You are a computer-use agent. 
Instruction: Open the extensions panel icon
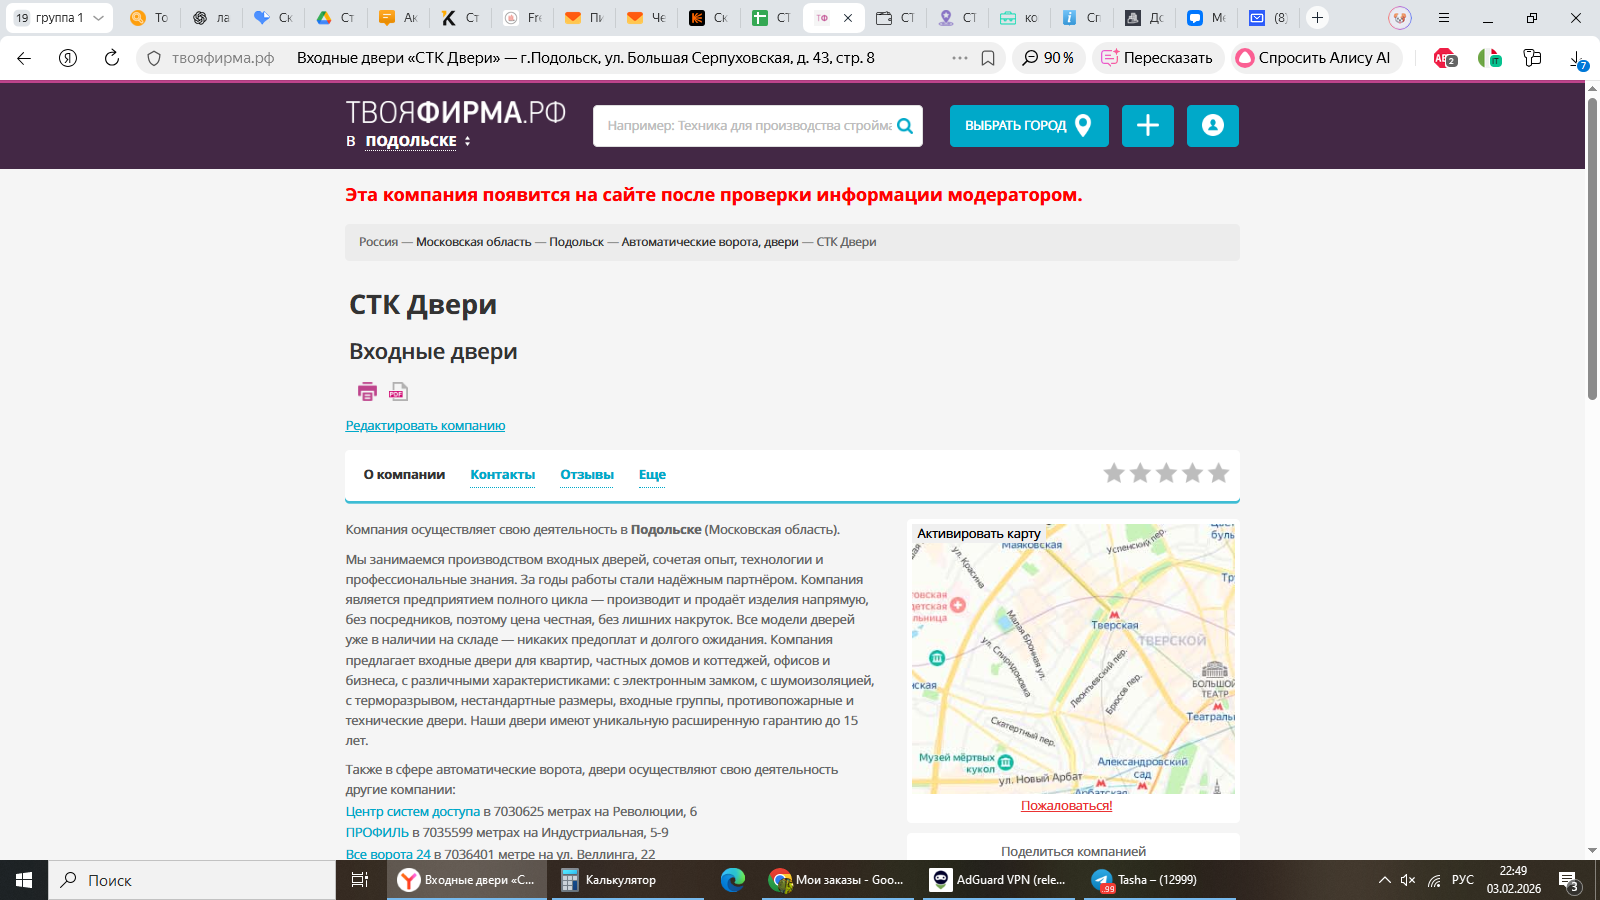(1532, 58)
